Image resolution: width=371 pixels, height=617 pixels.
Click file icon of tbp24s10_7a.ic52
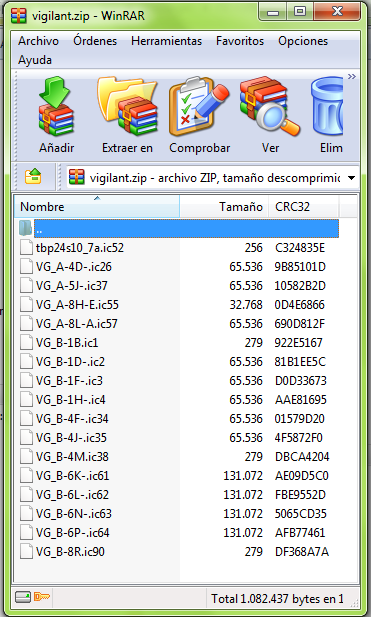(x=26, y=248)
